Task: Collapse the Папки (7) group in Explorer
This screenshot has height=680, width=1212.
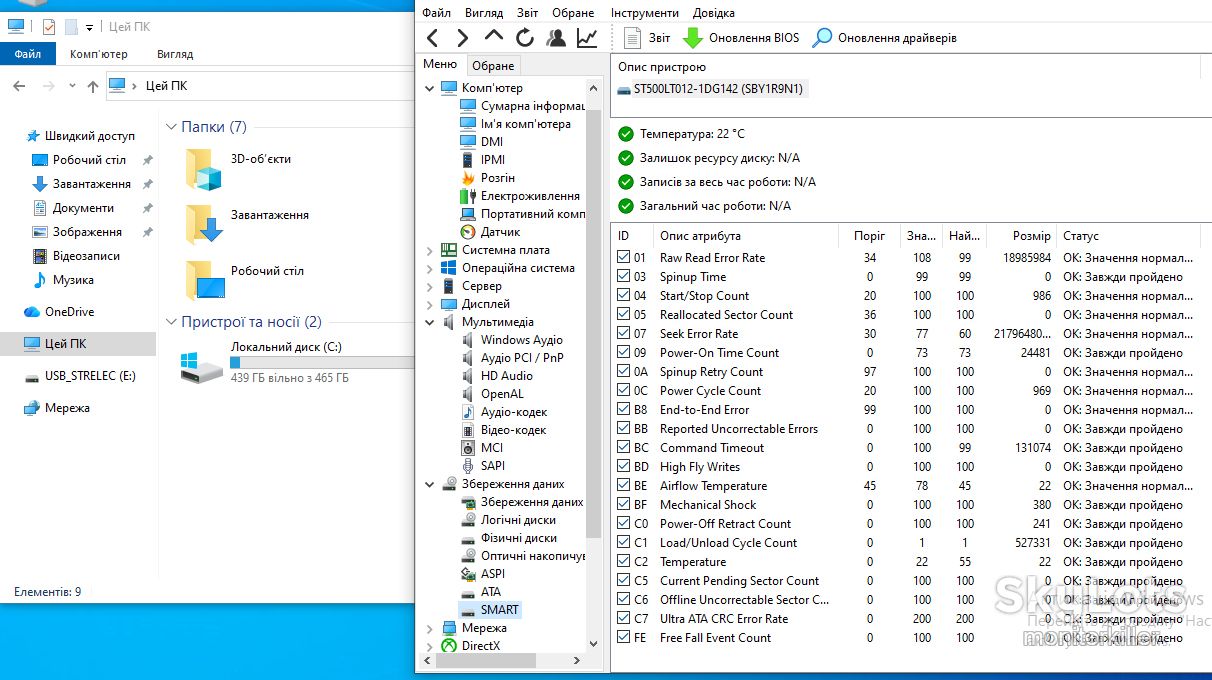Action: (x=172, y=127)
